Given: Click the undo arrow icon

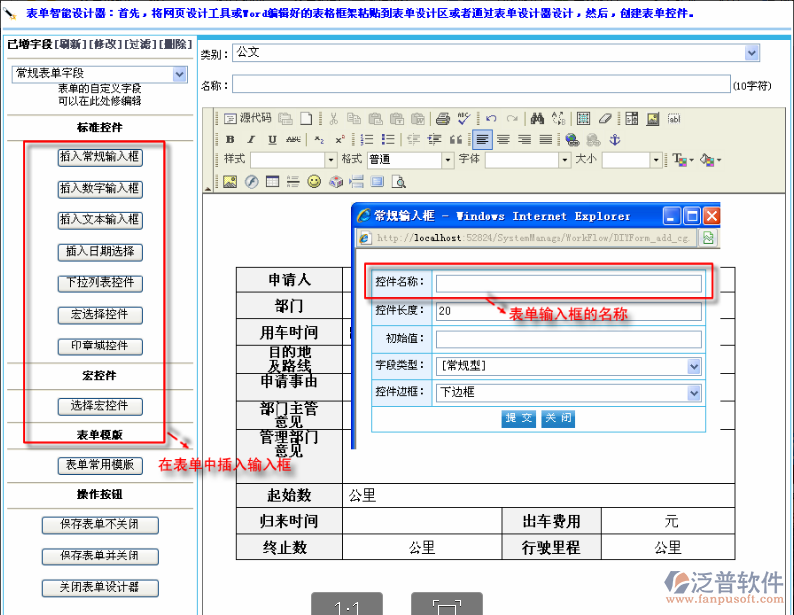Looking at the screenshot, I should point(491,118).
